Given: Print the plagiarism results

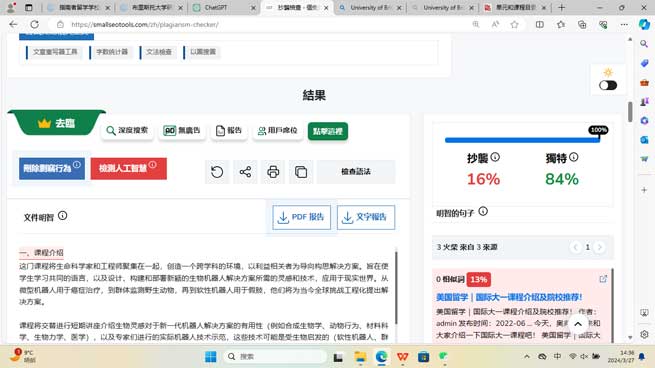Looking at the screenshot, I should click(273, 172).
